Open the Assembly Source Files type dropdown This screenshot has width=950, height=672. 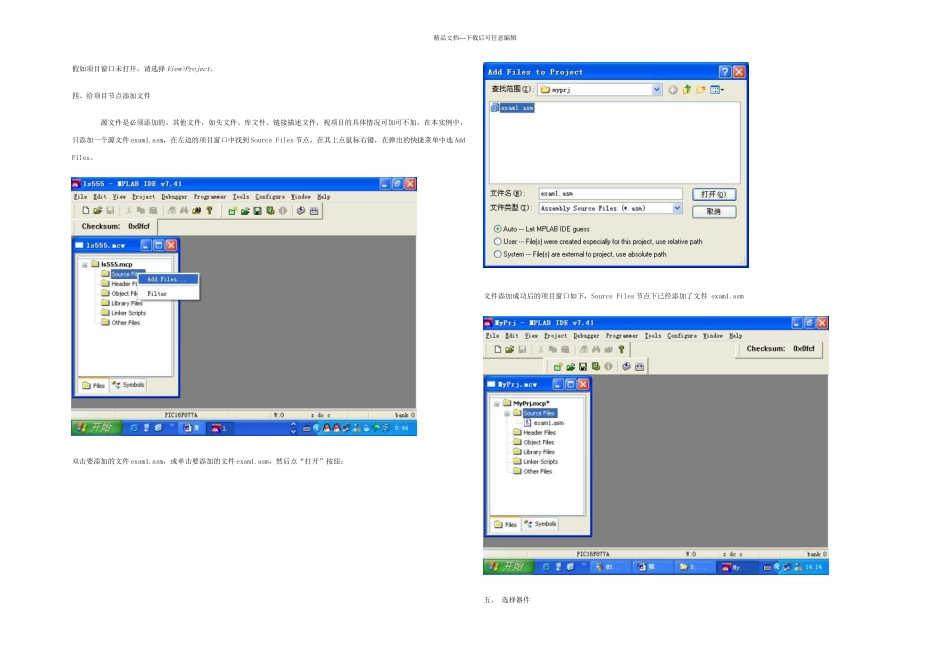point(677,208)
